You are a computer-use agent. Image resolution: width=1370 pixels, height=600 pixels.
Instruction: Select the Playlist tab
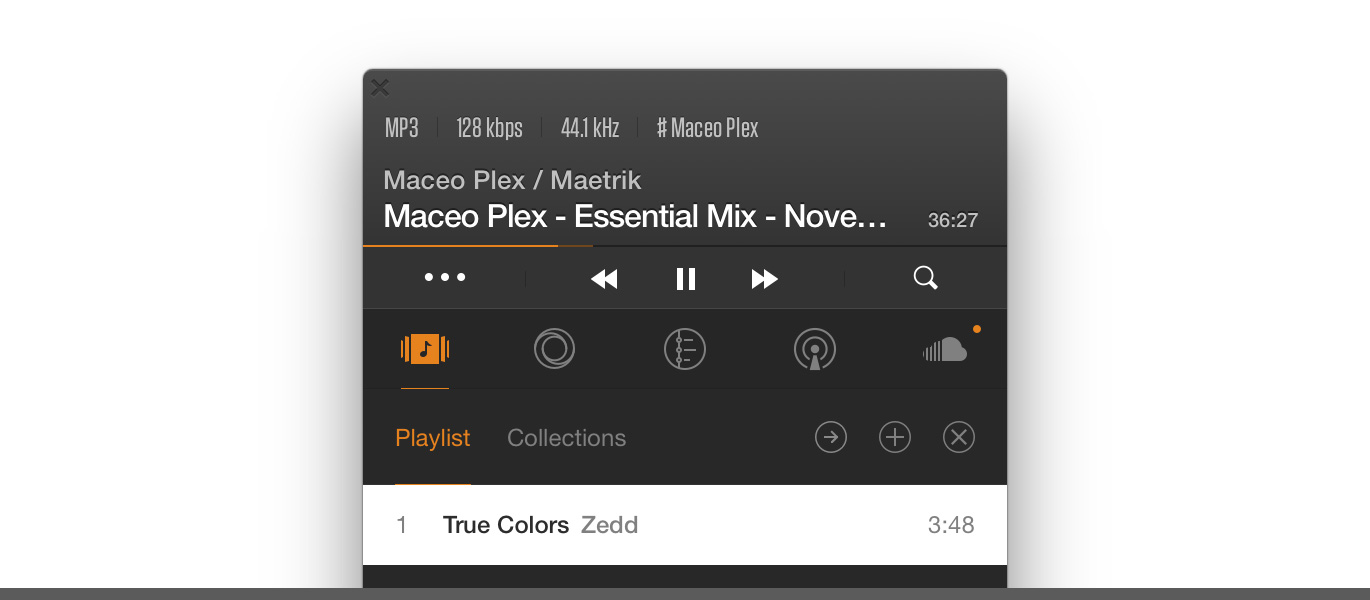(x=433, y=438)
